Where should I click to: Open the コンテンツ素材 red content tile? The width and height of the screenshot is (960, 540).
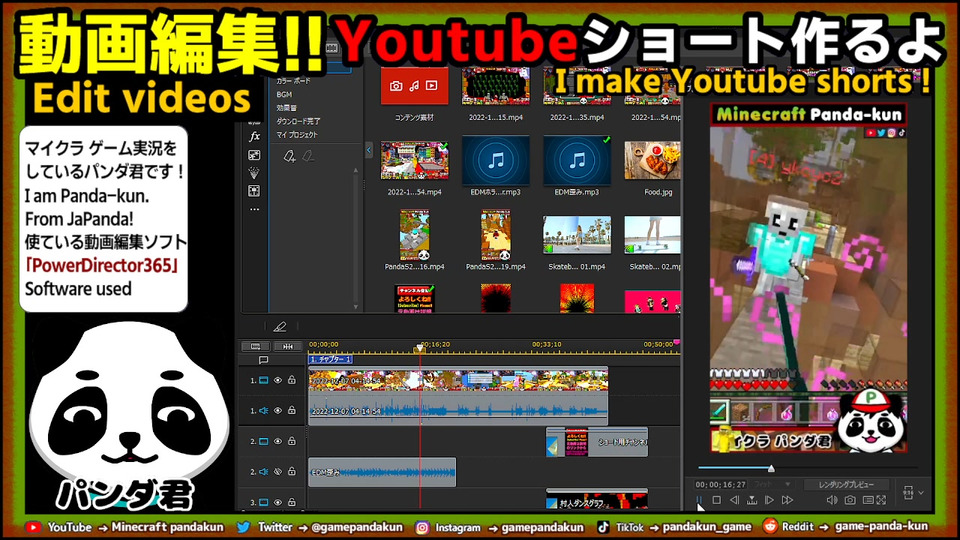[x=414, y=86]
